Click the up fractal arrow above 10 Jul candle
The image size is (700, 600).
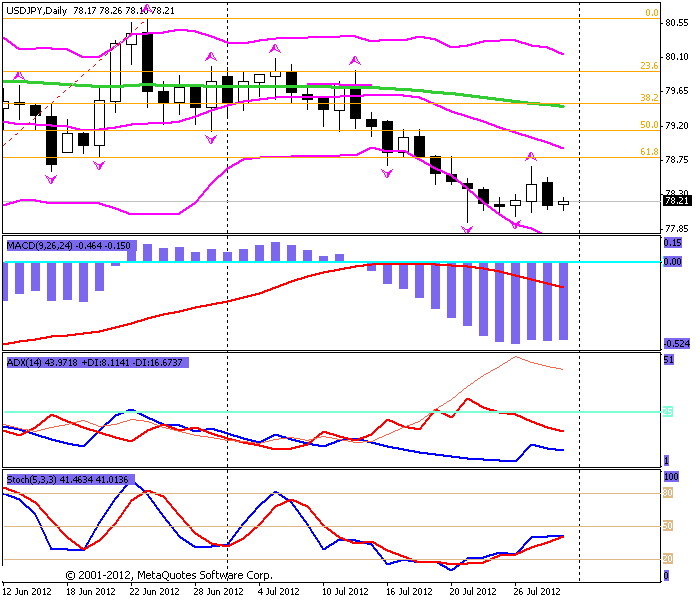(355, 61)
